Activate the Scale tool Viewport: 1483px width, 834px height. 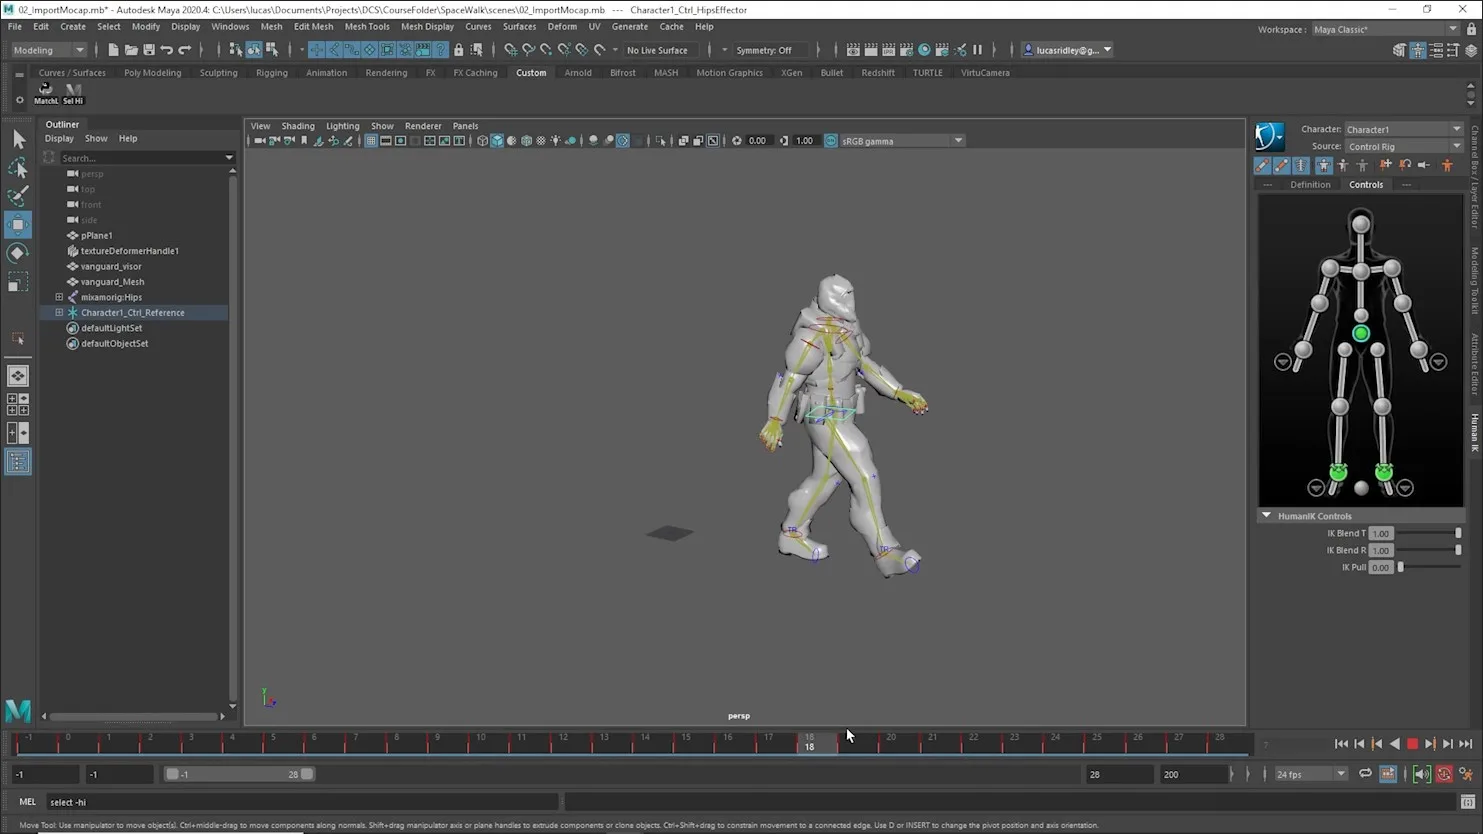coord(18,281)
